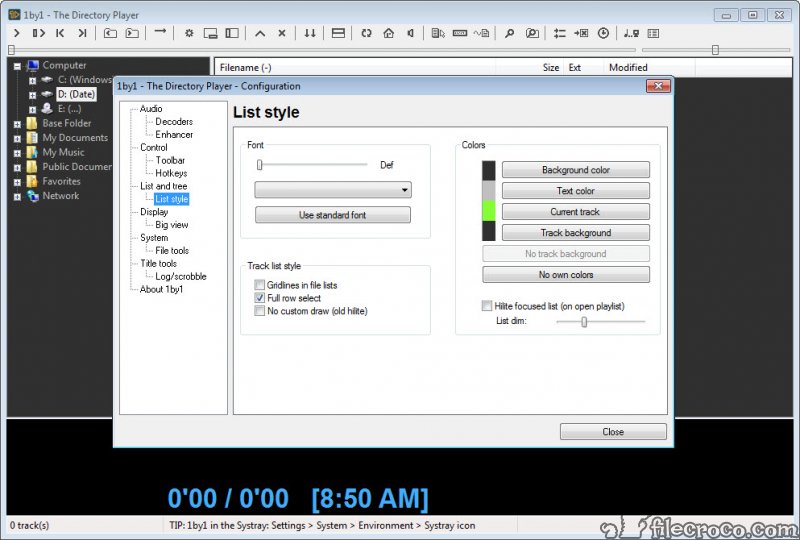Expand the Network node
This screenshot has width=800, height=540.
(17, 196)
